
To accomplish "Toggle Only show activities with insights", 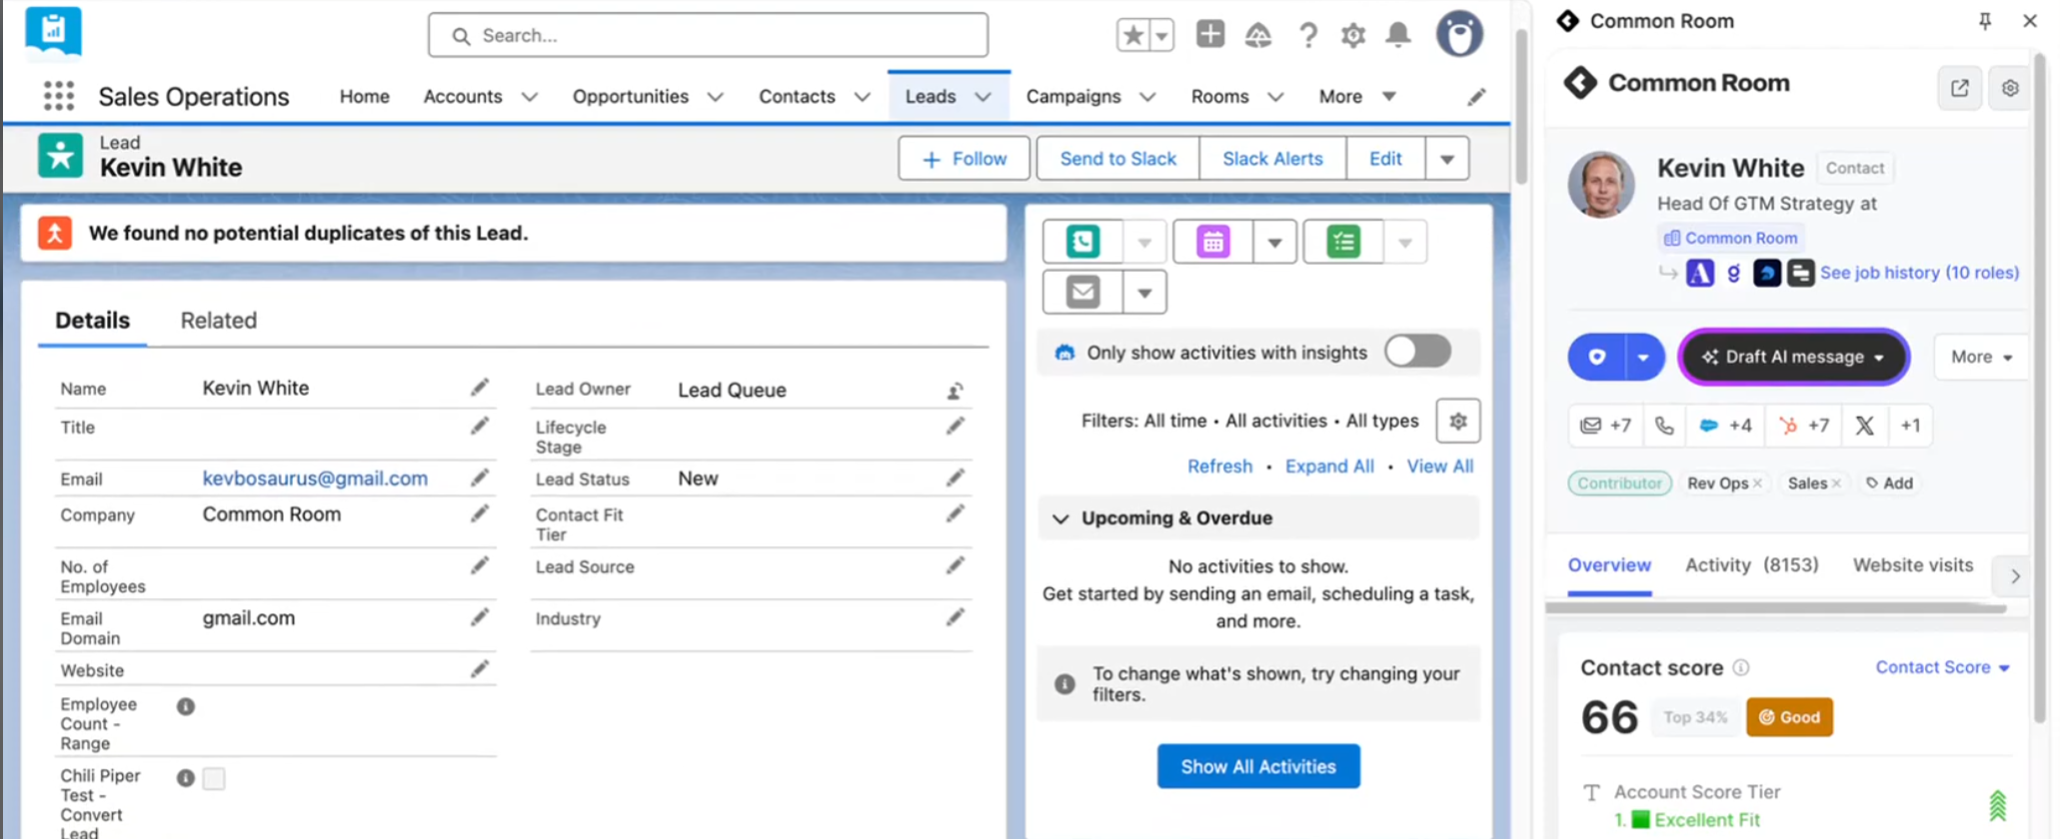I will pyautogui.click(x=1418, y=351).
